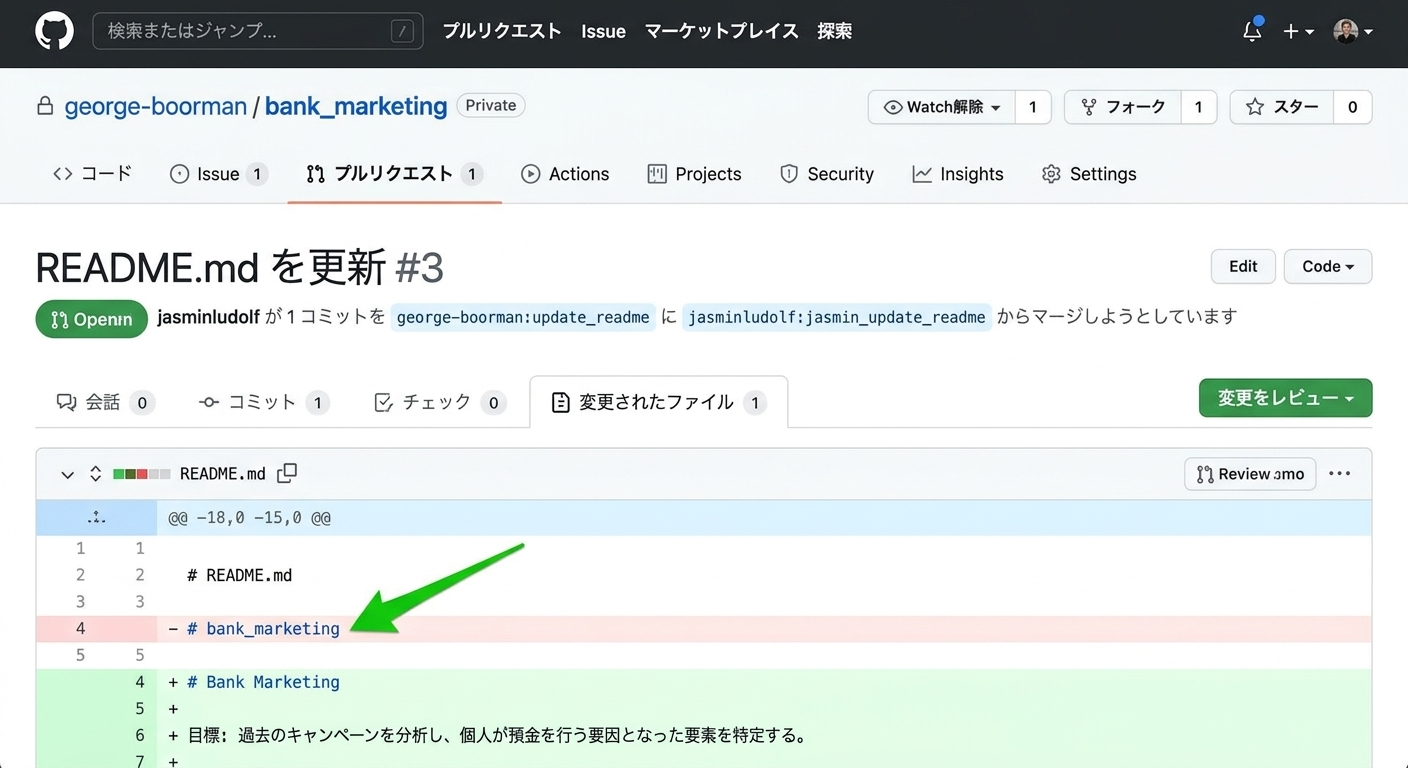Viewport: 1408px width, 768px height.
Task: Click the Review button in file header
Action: pos(1250,474)
